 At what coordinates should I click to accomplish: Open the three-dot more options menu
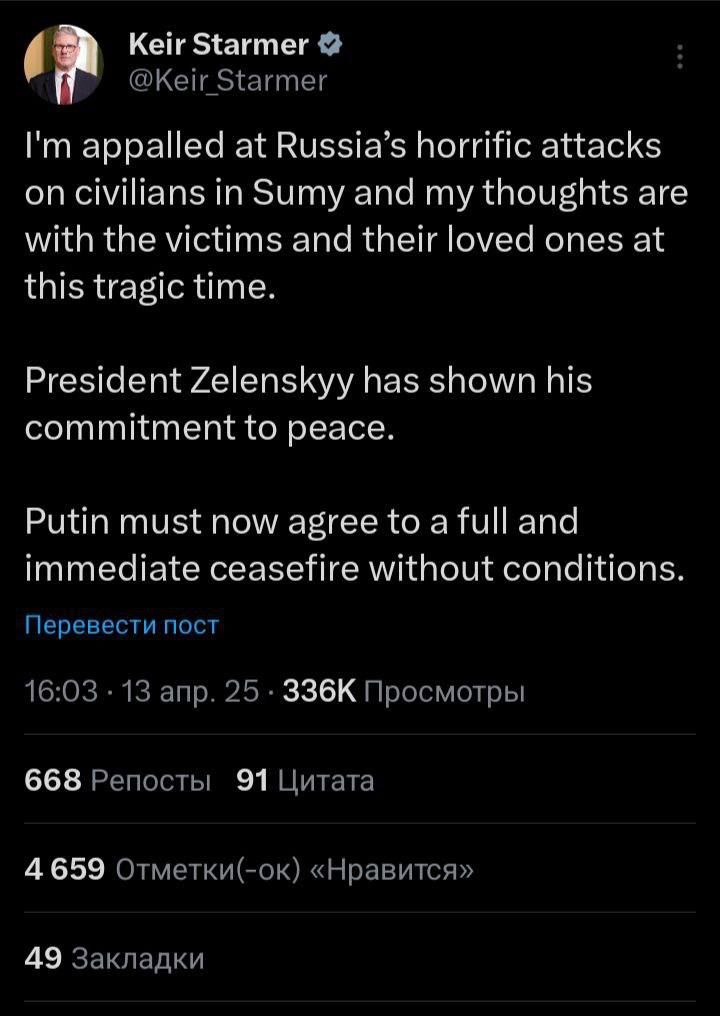681,58
